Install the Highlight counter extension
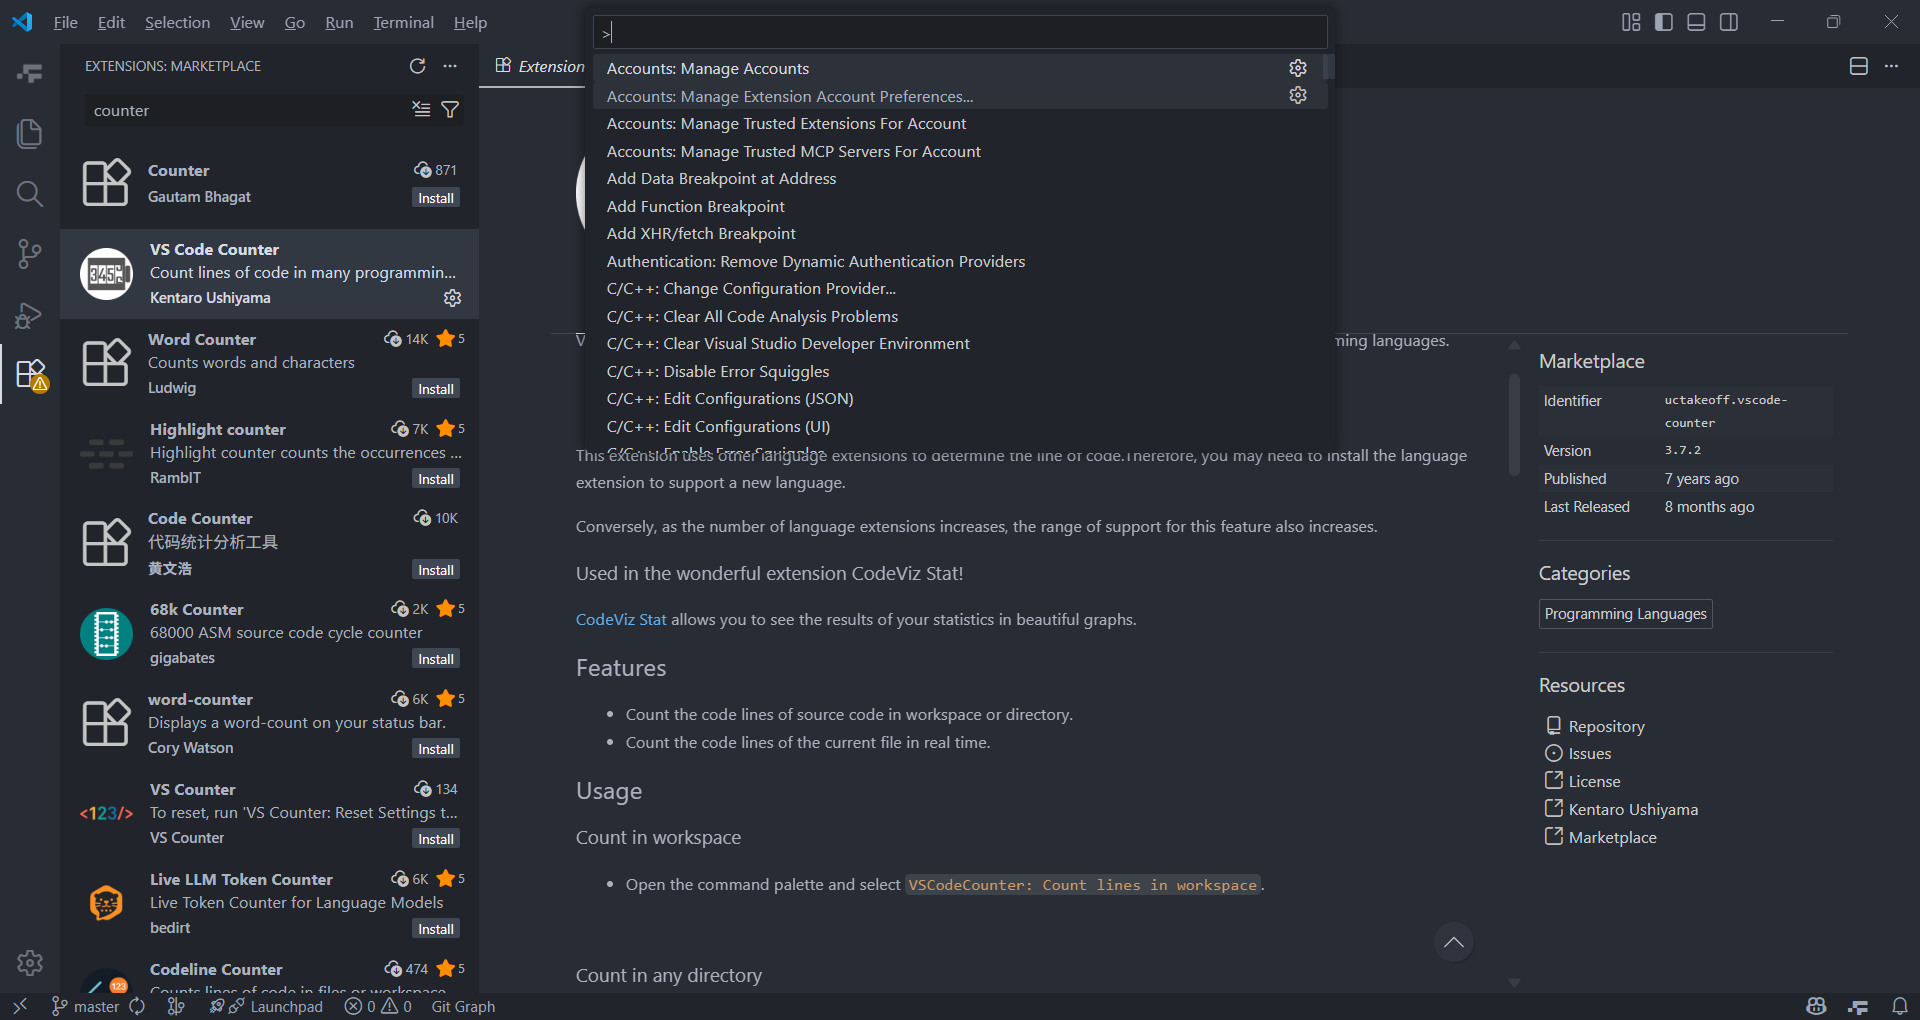Viewport: 1920px width, 1020px height. pos(436,479)
